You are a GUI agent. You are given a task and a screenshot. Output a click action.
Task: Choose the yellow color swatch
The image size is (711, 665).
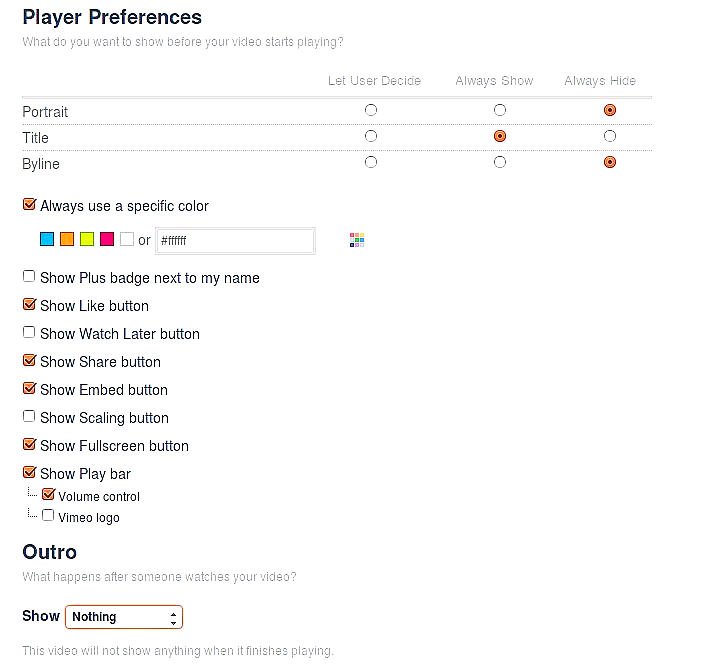(87, 240)
